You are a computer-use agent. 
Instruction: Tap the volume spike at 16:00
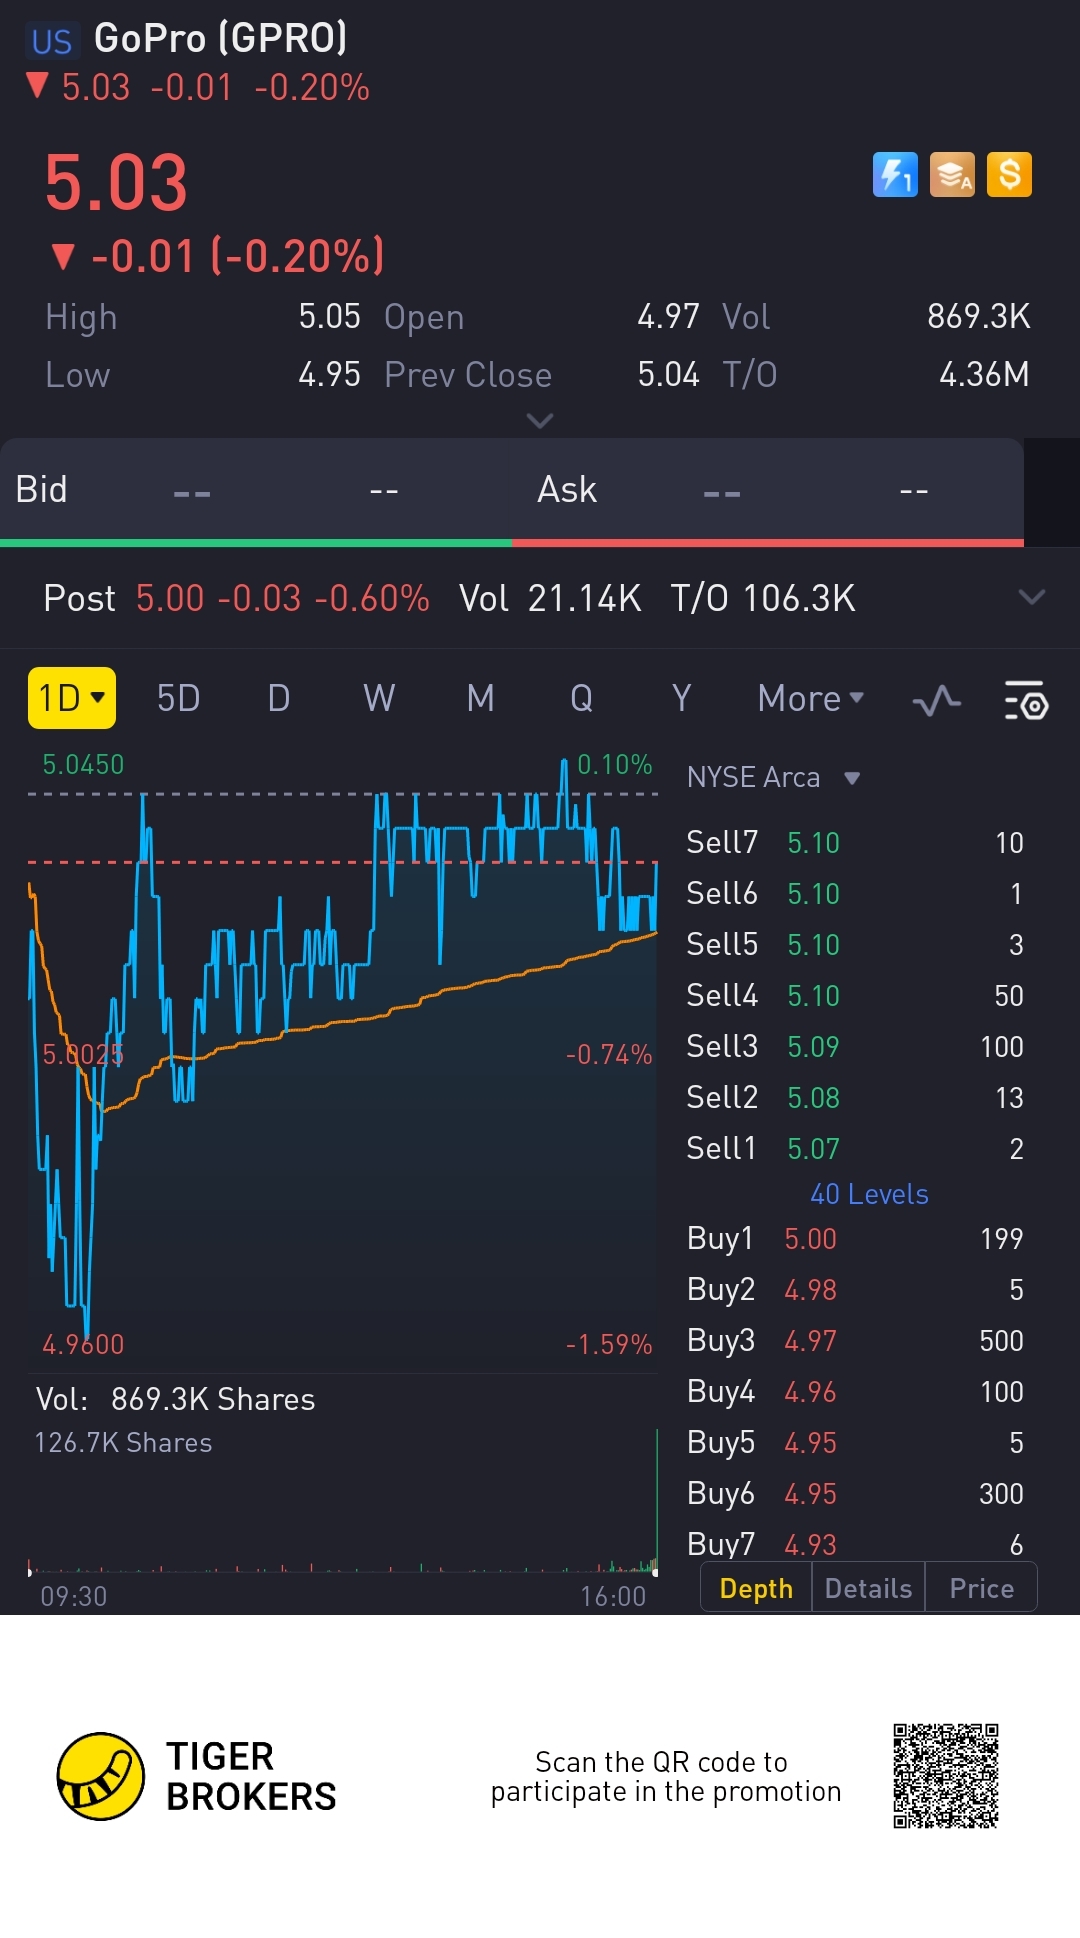click(x=656, y=1500)
